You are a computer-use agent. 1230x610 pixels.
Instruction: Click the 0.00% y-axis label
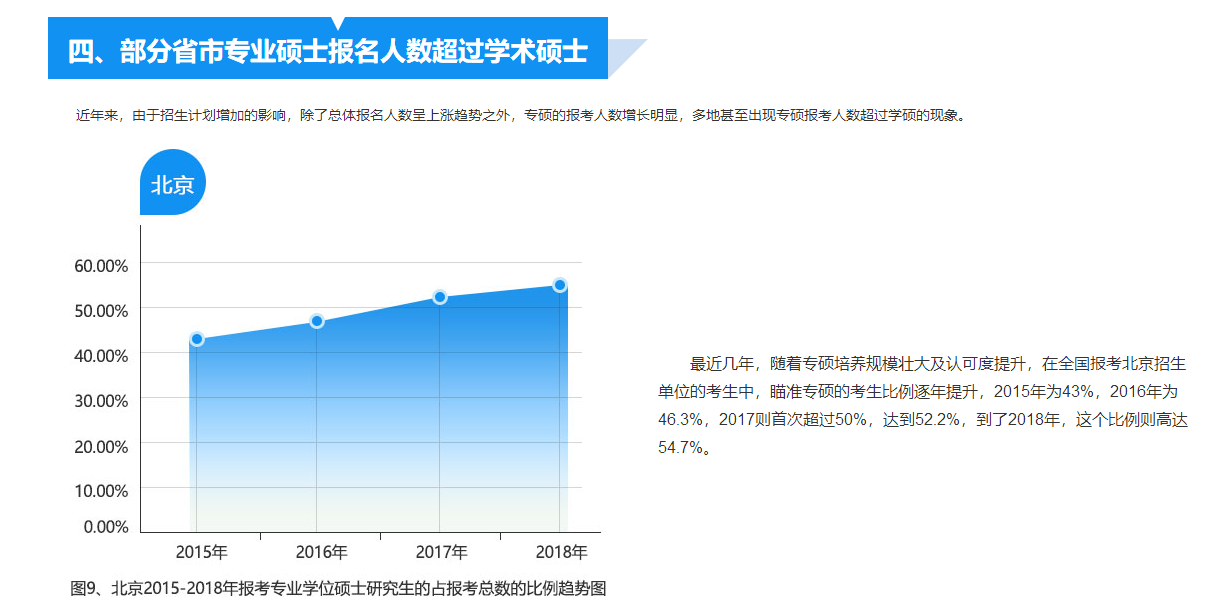click(105, 527)
